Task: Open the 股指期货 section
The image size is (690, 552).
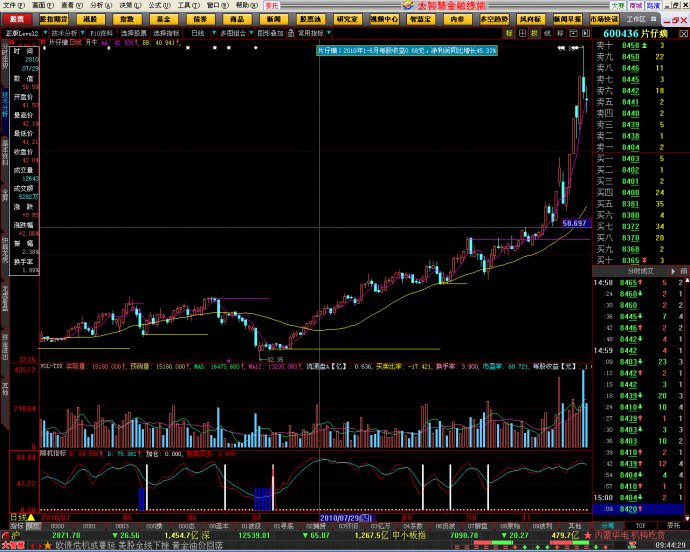Action: (53, 19)
